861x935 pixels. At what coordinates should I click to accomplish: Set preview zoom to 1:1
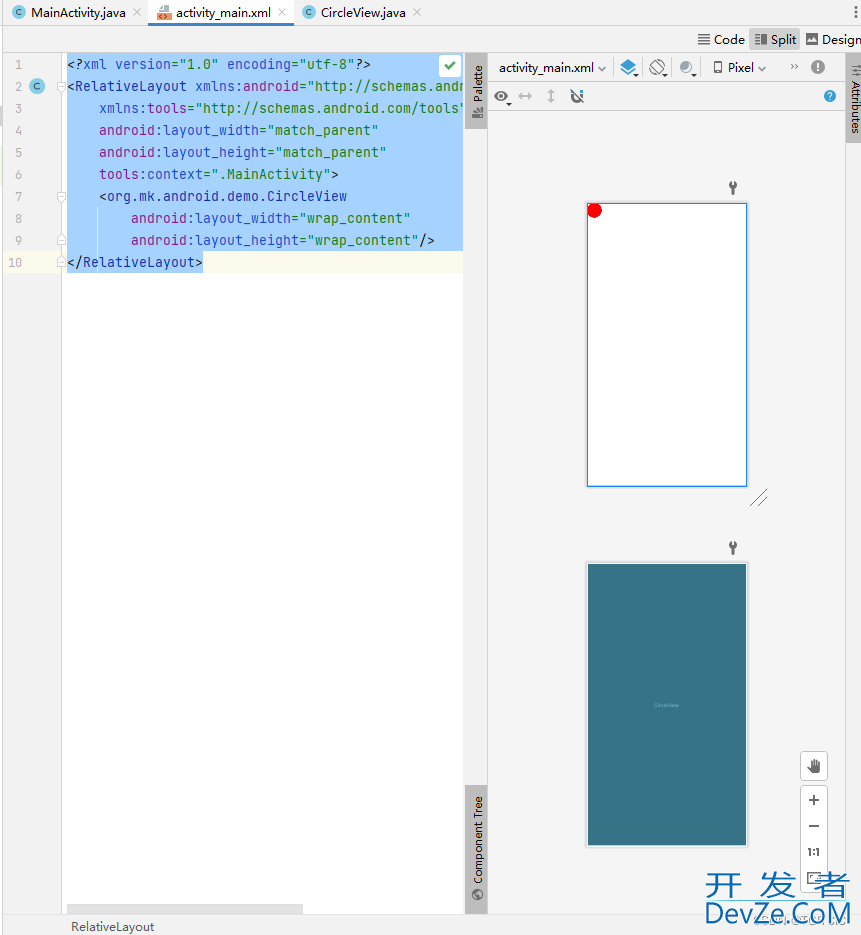pos(813,852)
